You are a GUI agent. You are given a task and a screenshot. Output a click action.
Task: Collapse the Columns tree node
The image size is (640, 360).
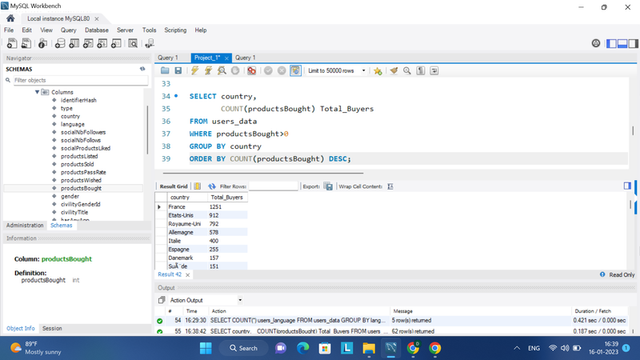[x=37, y=92]
